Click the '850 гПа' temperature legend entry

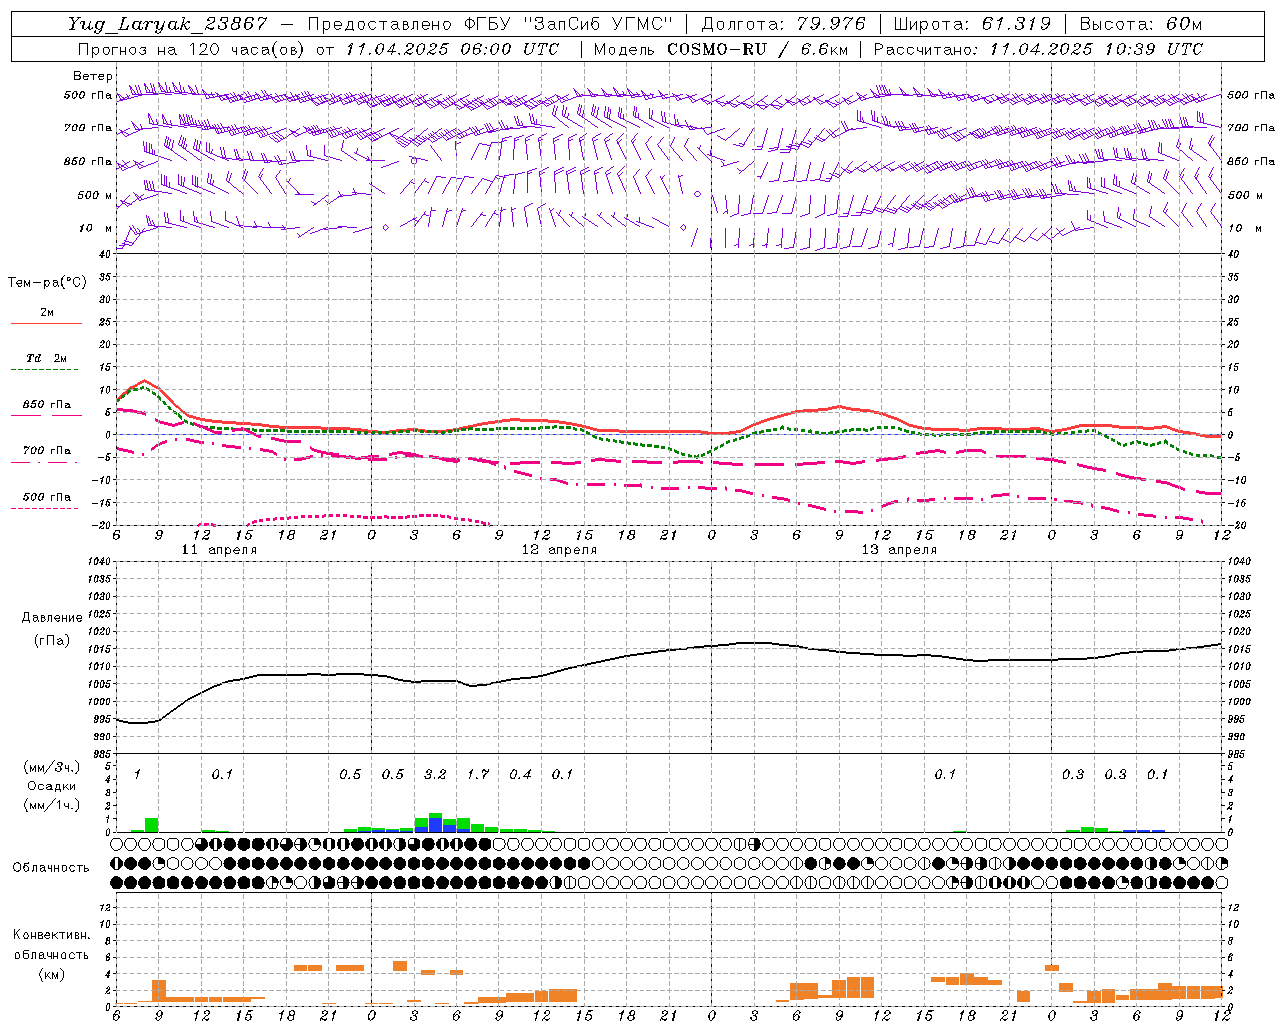tap(46, 405)
